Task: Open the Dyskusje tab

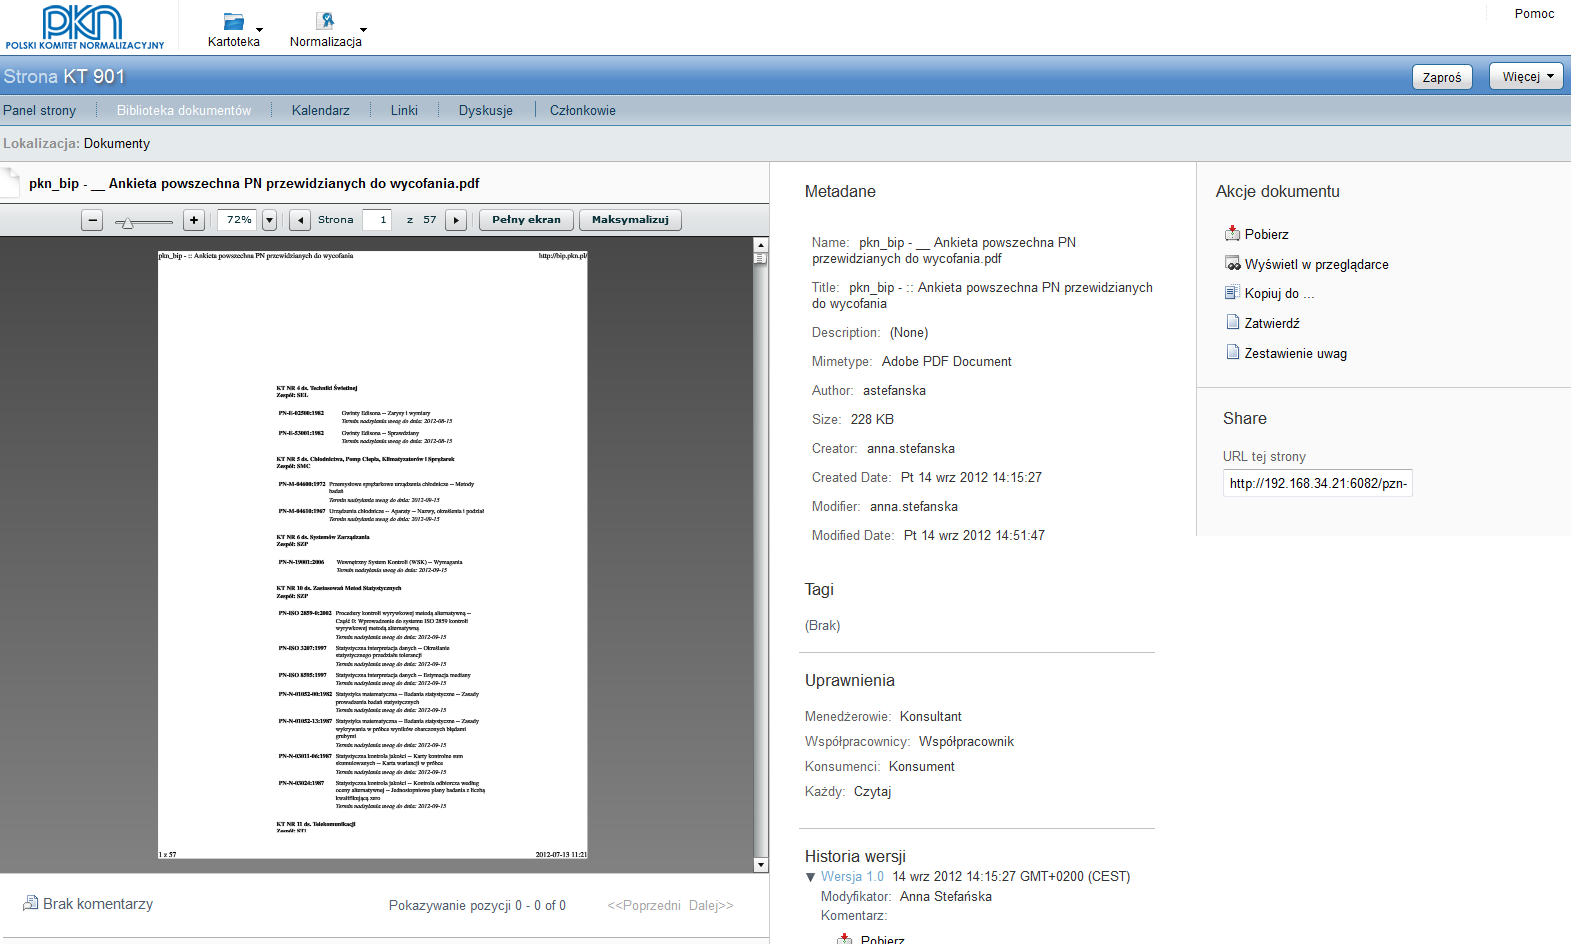Action: tap(486, 111)
